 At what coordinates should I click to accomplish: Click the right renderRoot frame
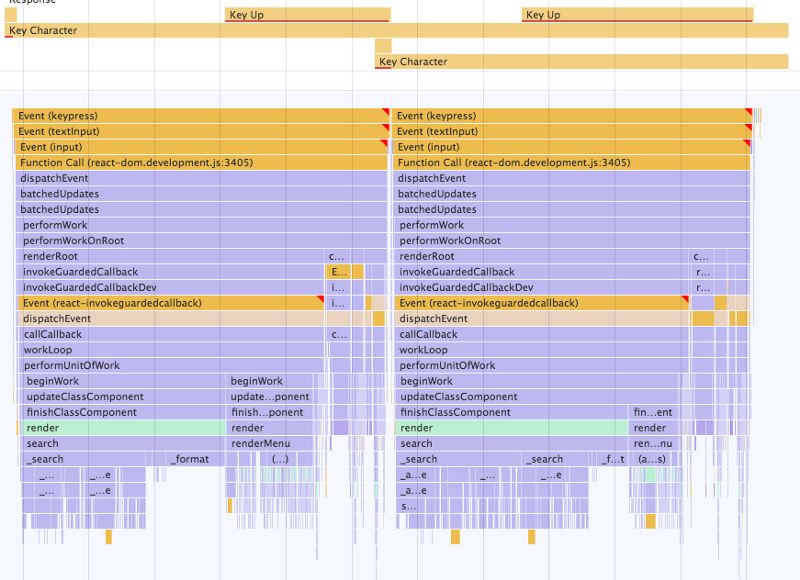pos(540,256)
